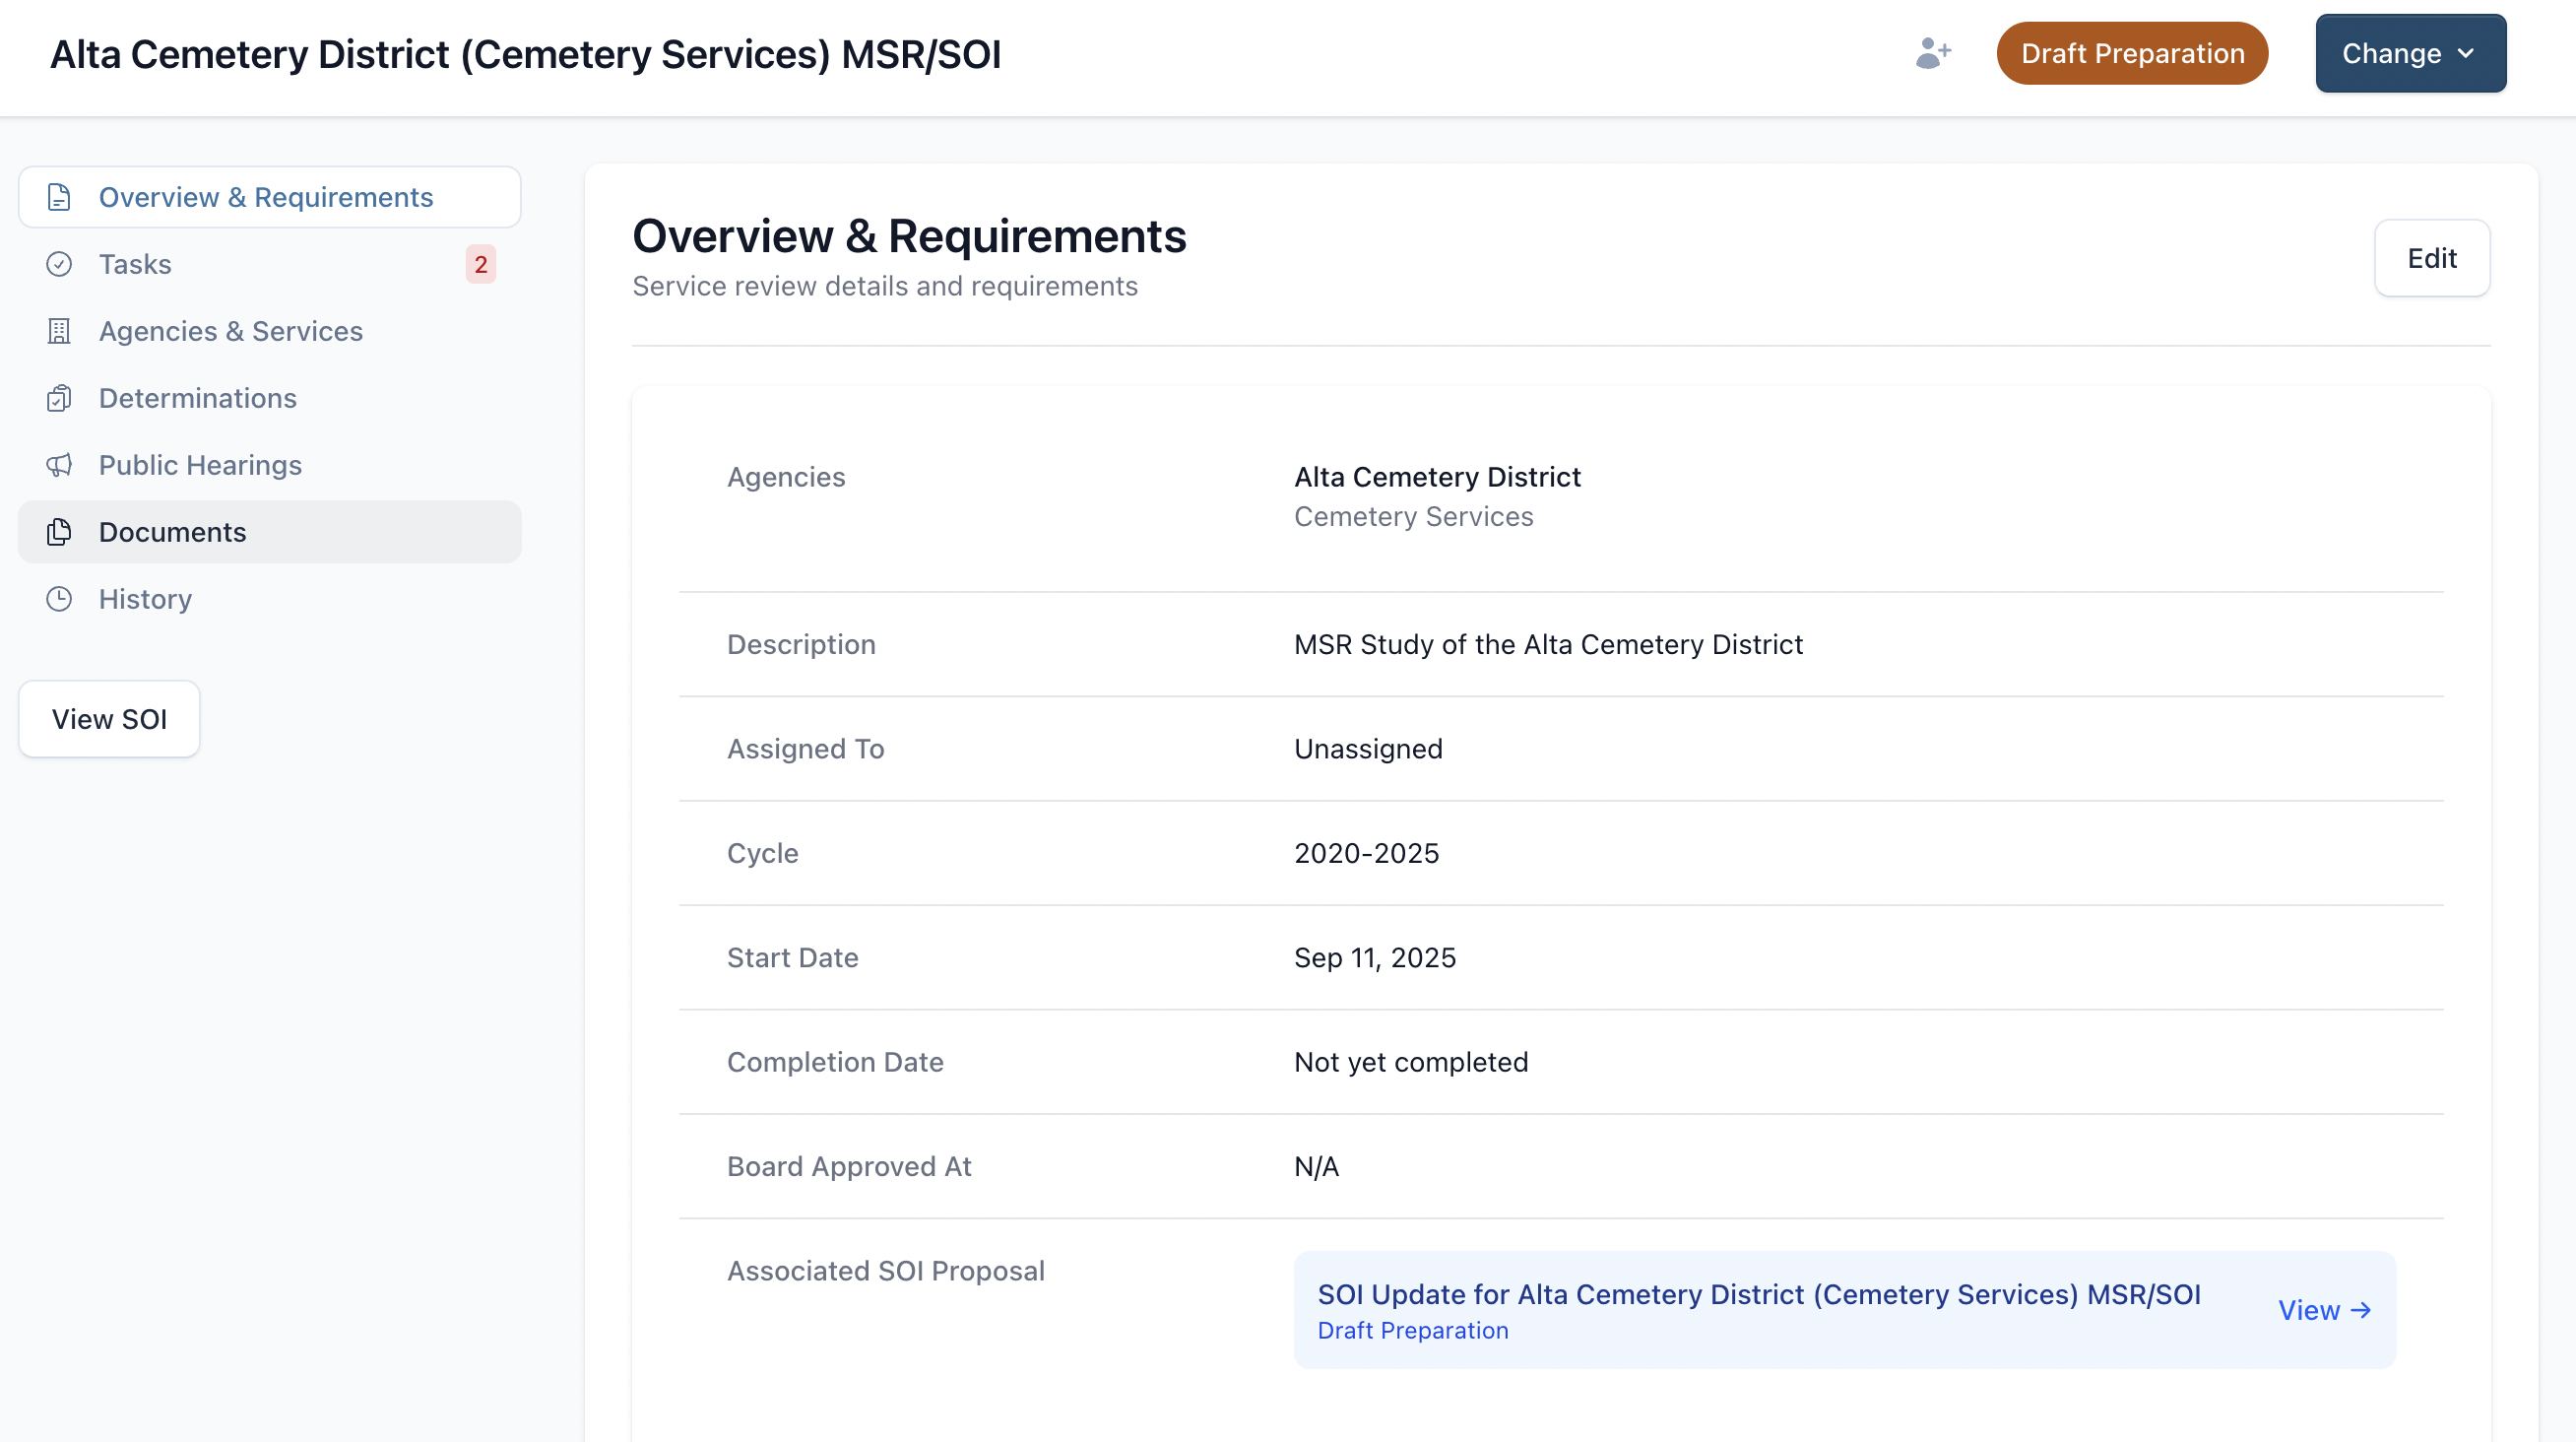The image size is (2576, 1442).
Task: Click the Determinations icon in sidebar
Action: 59,398
